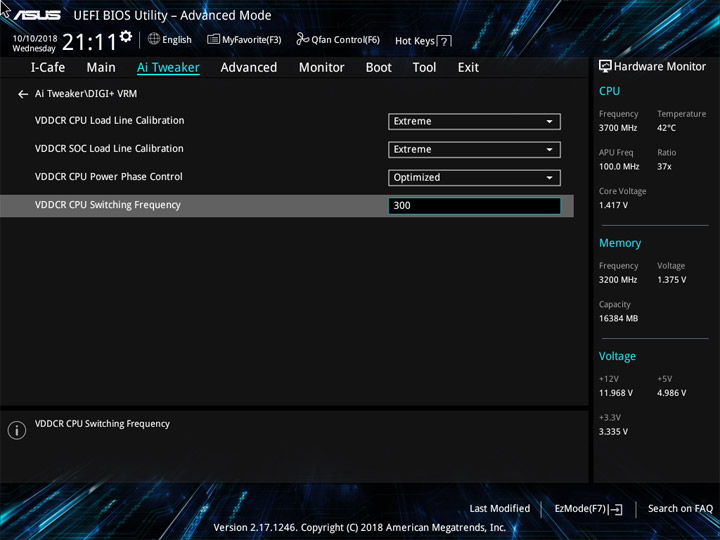
Task: Open the Tool tab
Action: (424, 68)
